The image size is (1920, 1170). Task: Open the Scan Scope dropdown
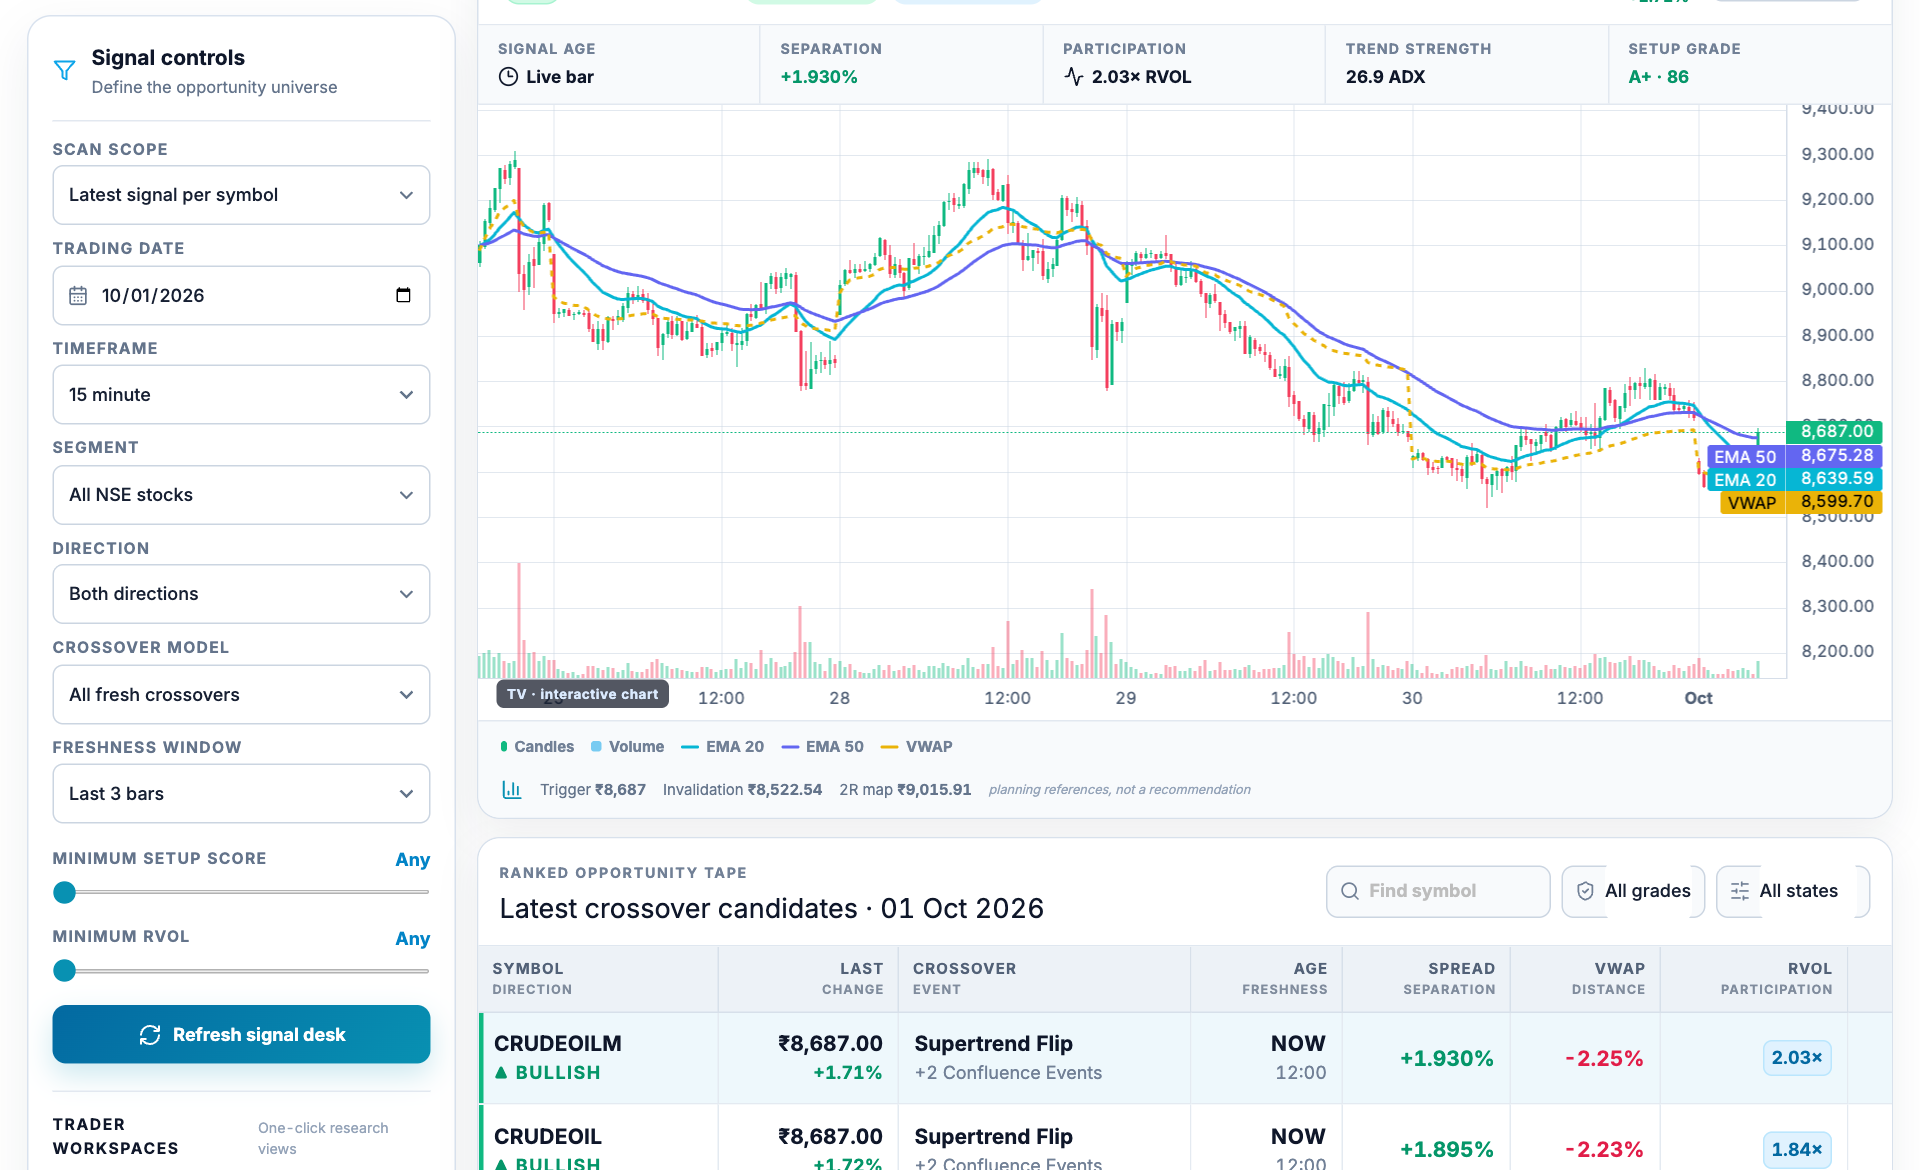[x=241, y=195]
